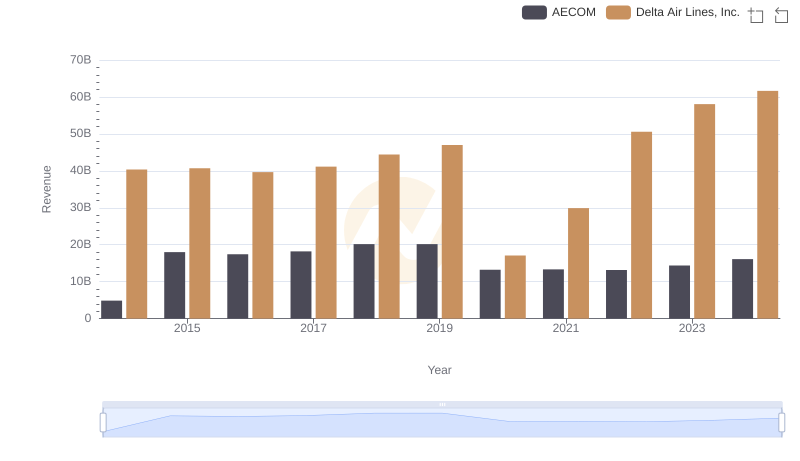Image resolution: width=800 pixels, height=461 pixels.
Task: Click the Year axis title
Action: tap(439, 370)
